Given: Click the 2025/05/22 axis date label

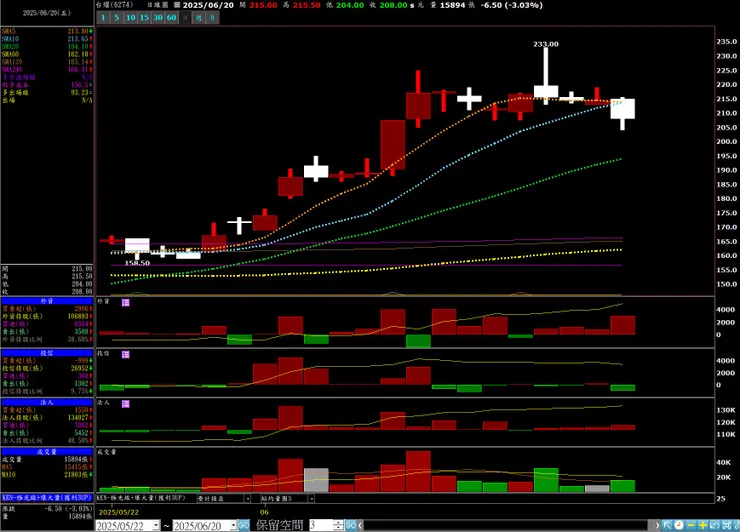Looking at the screenshot, I should point(119,512).
